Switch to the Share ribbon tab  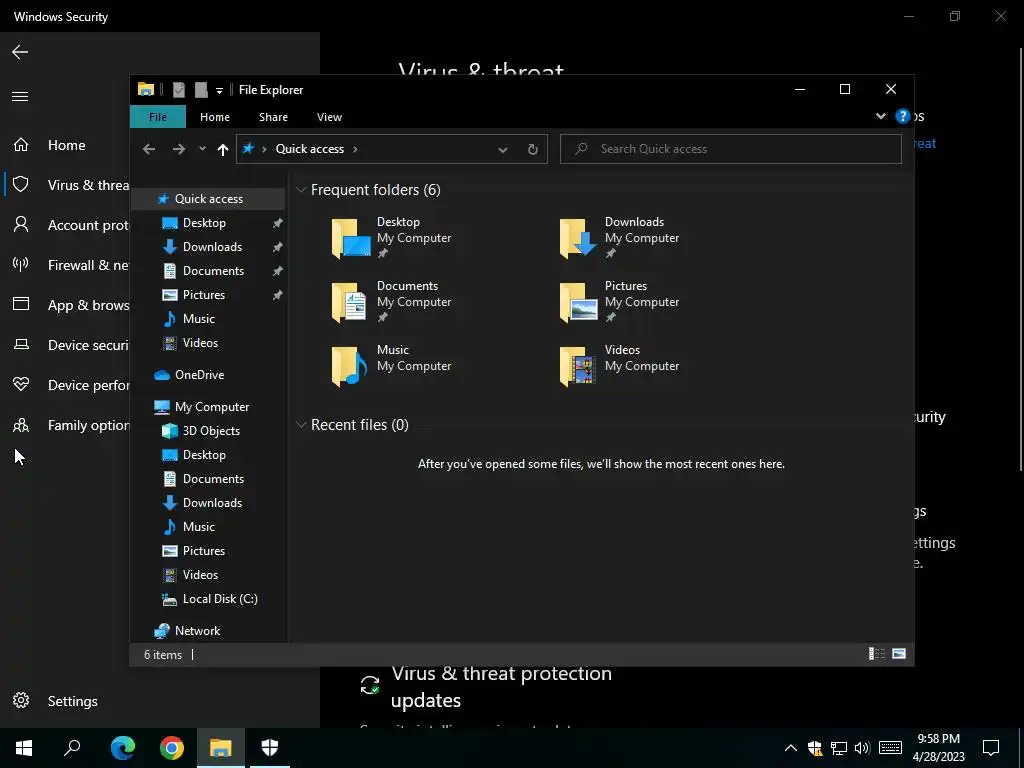pyautogui.click(x=273, y=117)
